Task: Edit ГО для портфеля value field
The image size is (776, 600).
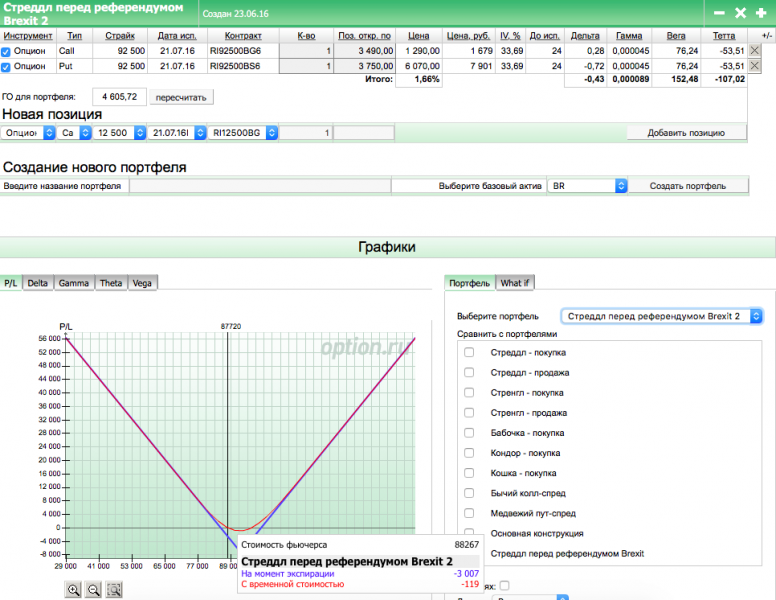Action: click(x=119, y=97)
